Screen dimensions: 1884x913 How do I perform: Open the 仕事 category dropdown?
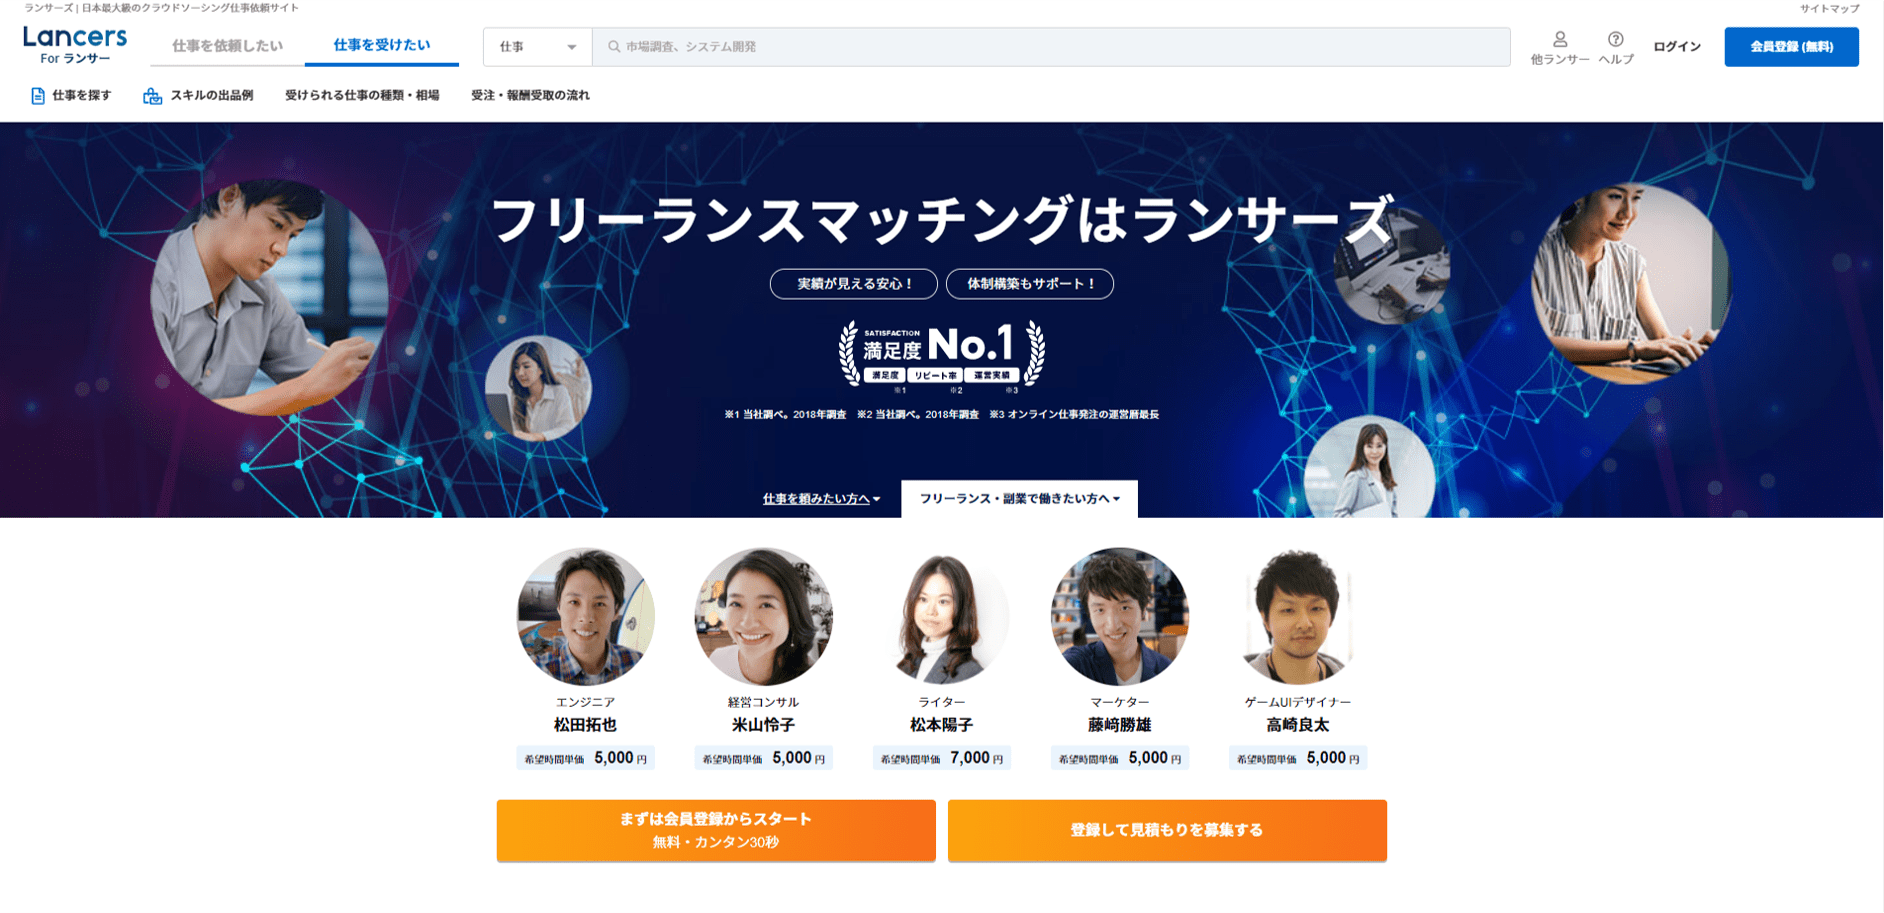[x=538, y=47]
